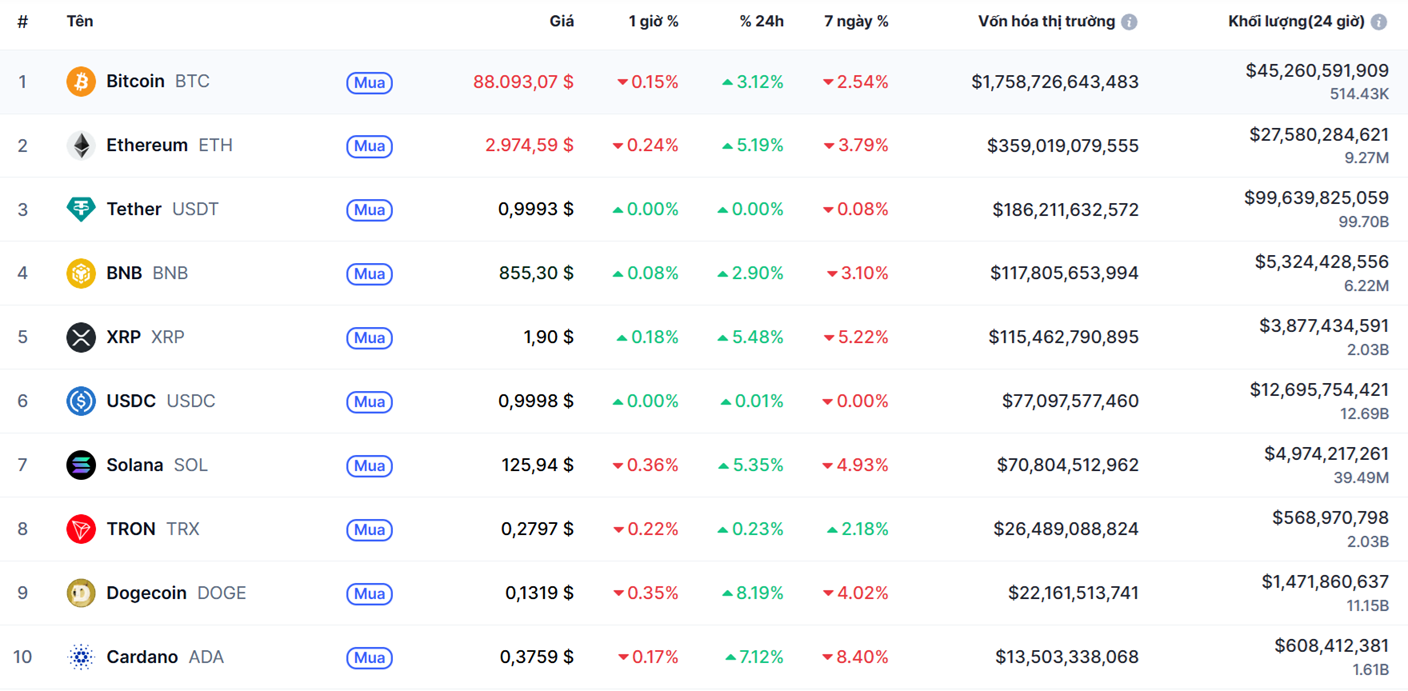
Task: Click the XRP coin logo
Action: point(81,337)
